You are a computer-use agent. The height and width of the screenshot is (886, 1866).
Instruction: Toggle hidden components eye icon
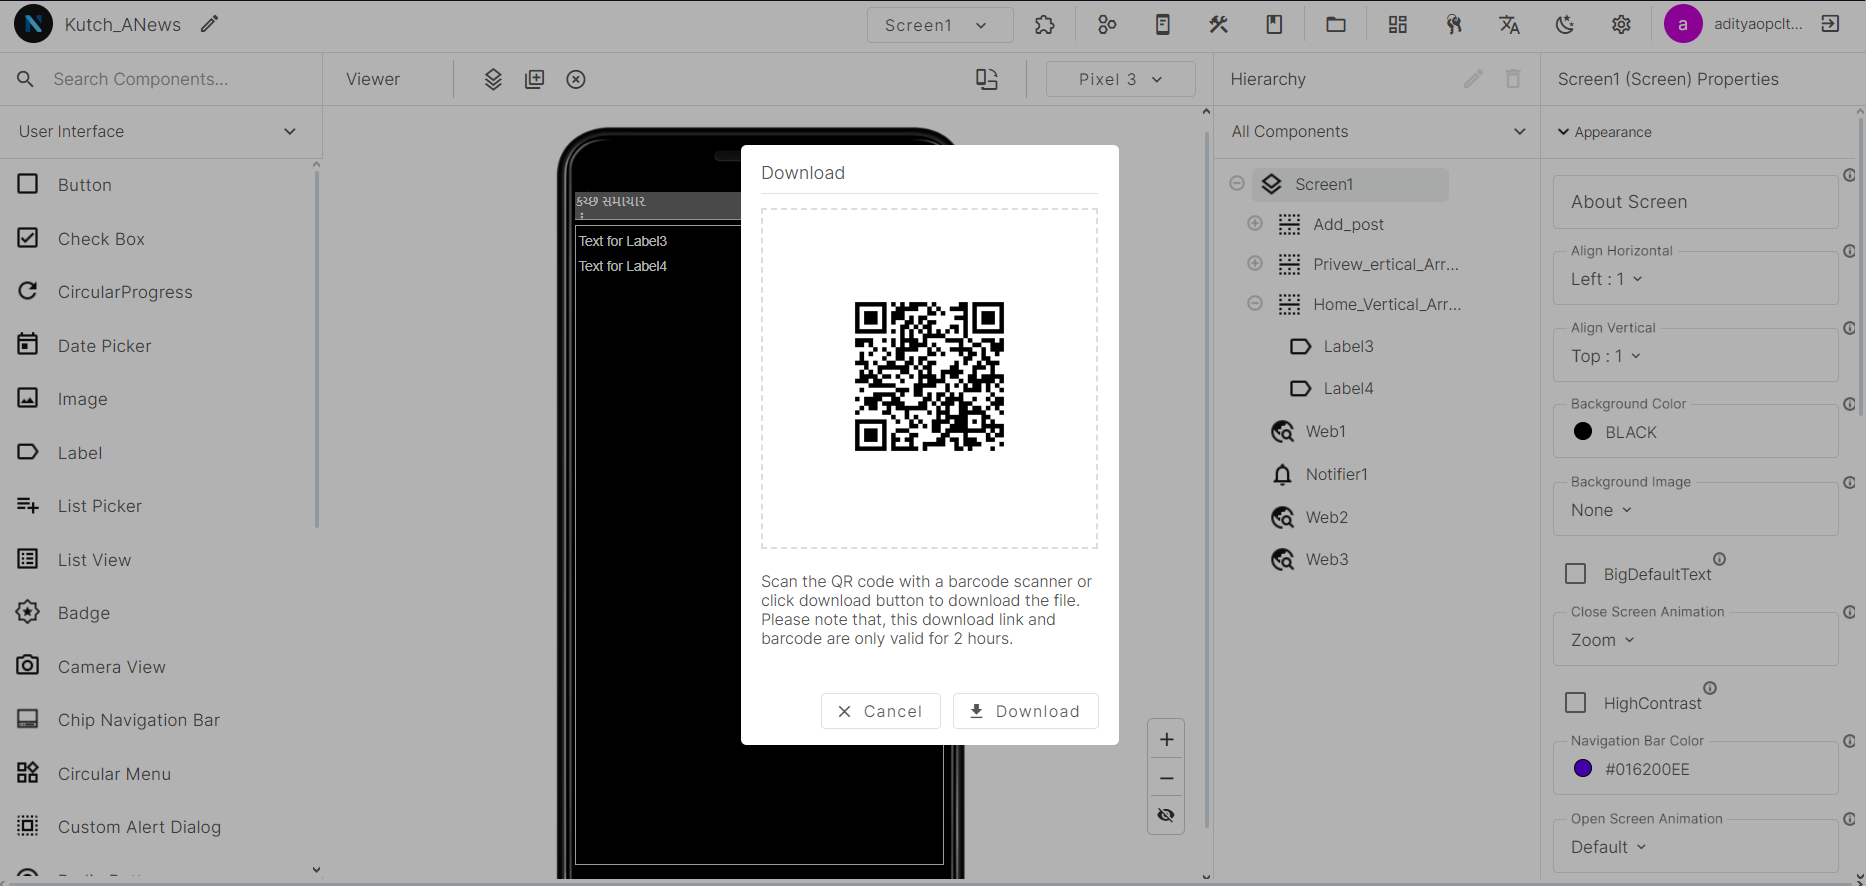pyautogui.click(x=1166, y=815)
